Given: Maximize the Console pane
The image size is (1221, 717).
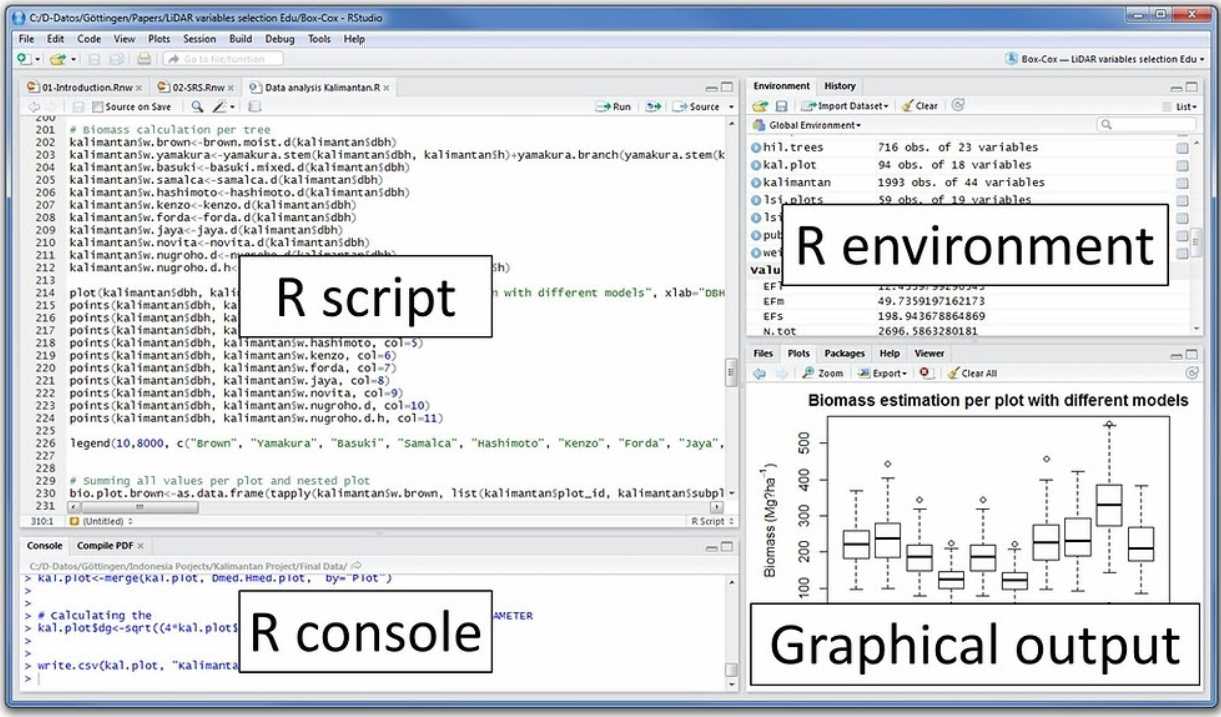Looking at the screenshot, I should coord(727,546).
